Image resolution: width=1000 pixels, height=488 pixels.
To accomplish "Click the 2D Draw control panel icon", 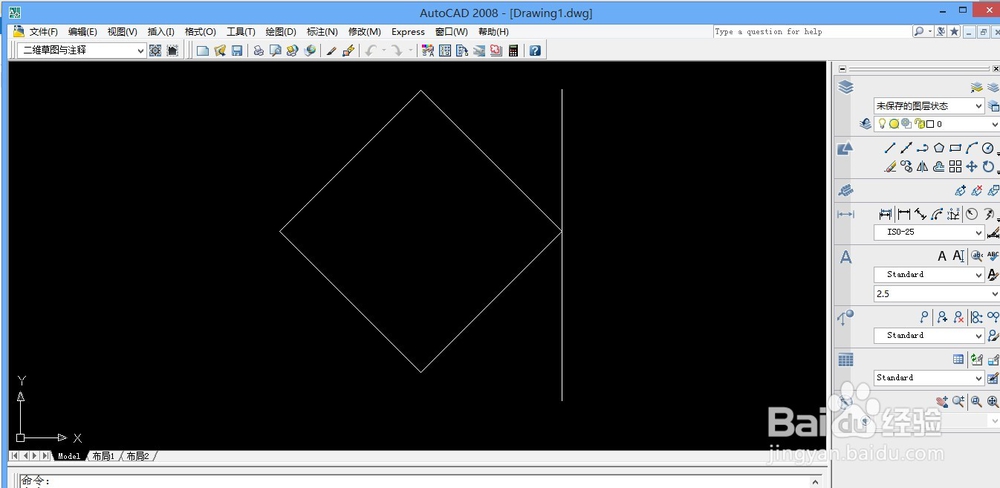I will [845, 149].
